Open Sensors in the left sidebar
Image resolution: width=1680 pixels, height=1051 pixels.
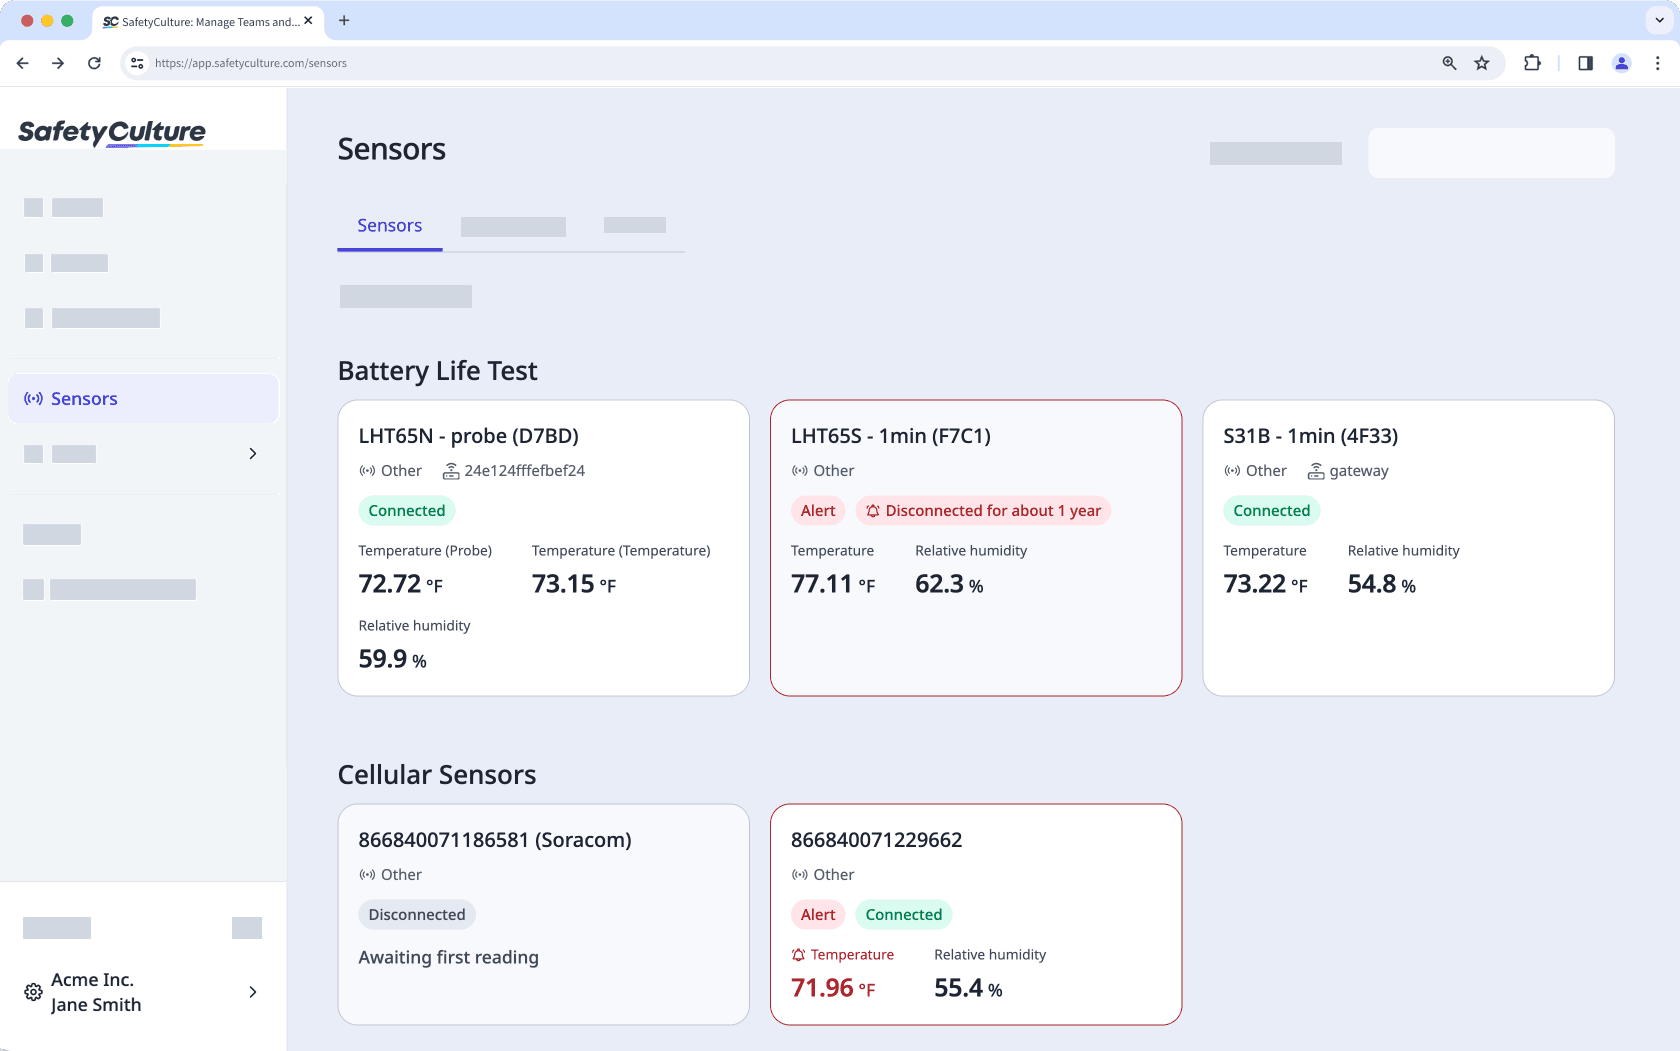(x=84, y=399)
